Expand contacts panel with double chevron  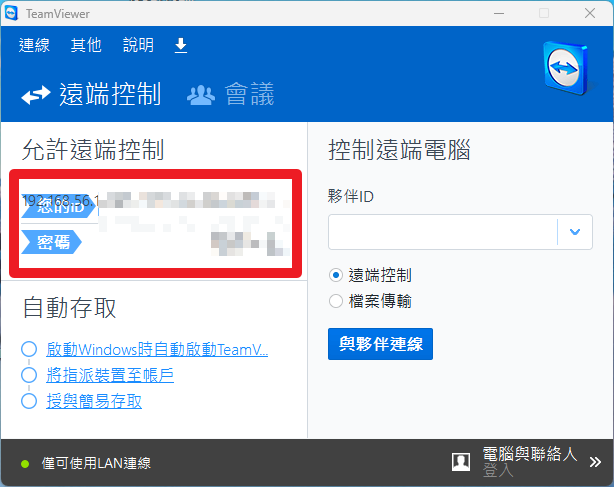point(595,462)
